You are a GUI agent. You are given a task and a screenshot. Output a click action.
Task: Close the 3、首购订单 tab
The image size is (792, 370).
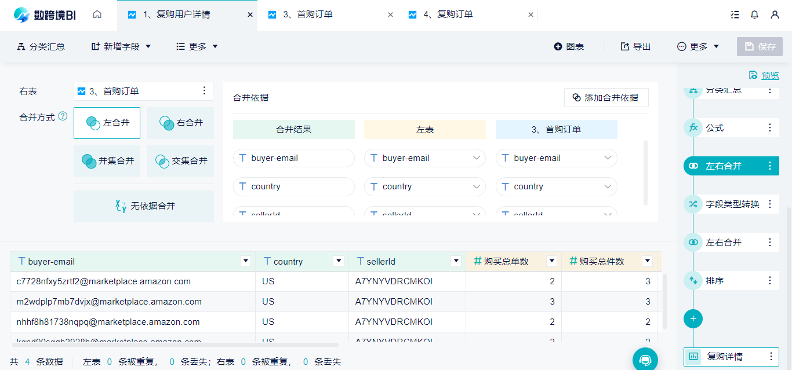(390, 15)
